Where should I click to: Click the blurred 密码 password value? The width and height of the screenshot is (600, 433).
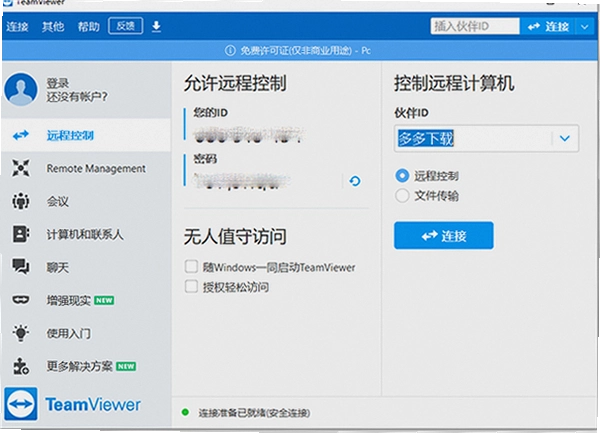click(241, 181)
